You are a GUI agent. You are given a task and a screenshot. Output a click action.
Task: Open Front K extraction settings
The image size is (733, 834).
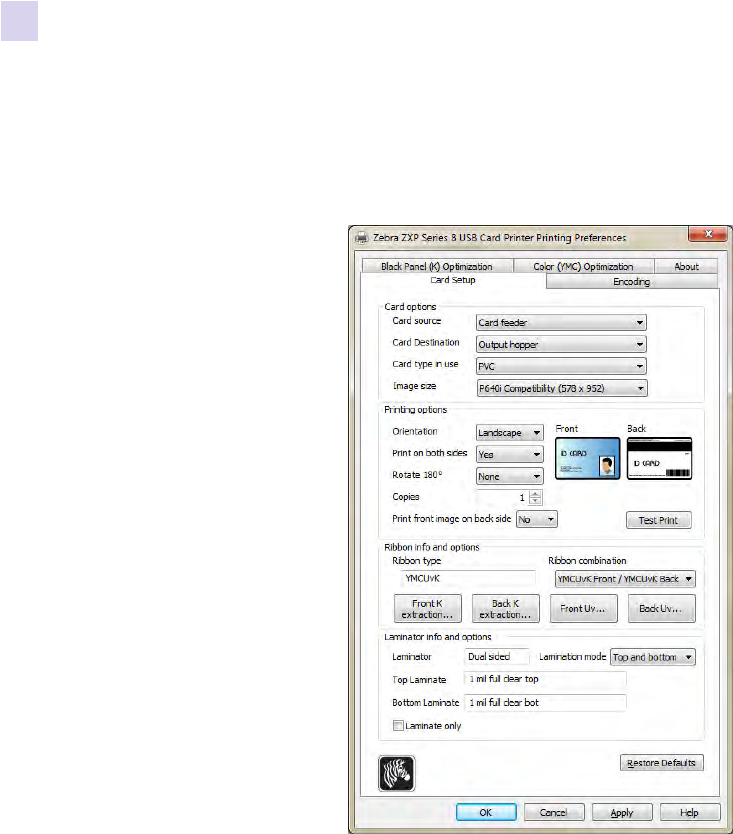pyautogui.click(x=428, y=608)
